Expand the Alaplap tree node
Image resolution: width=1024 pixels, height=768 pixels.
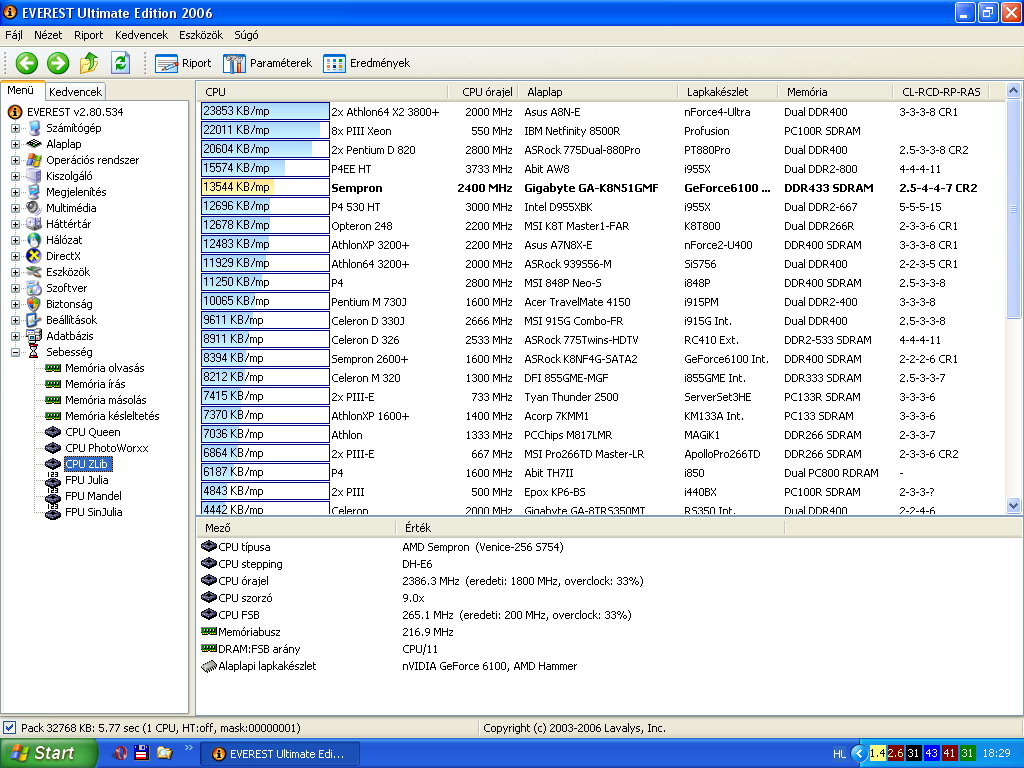click(x=15, y=144)
